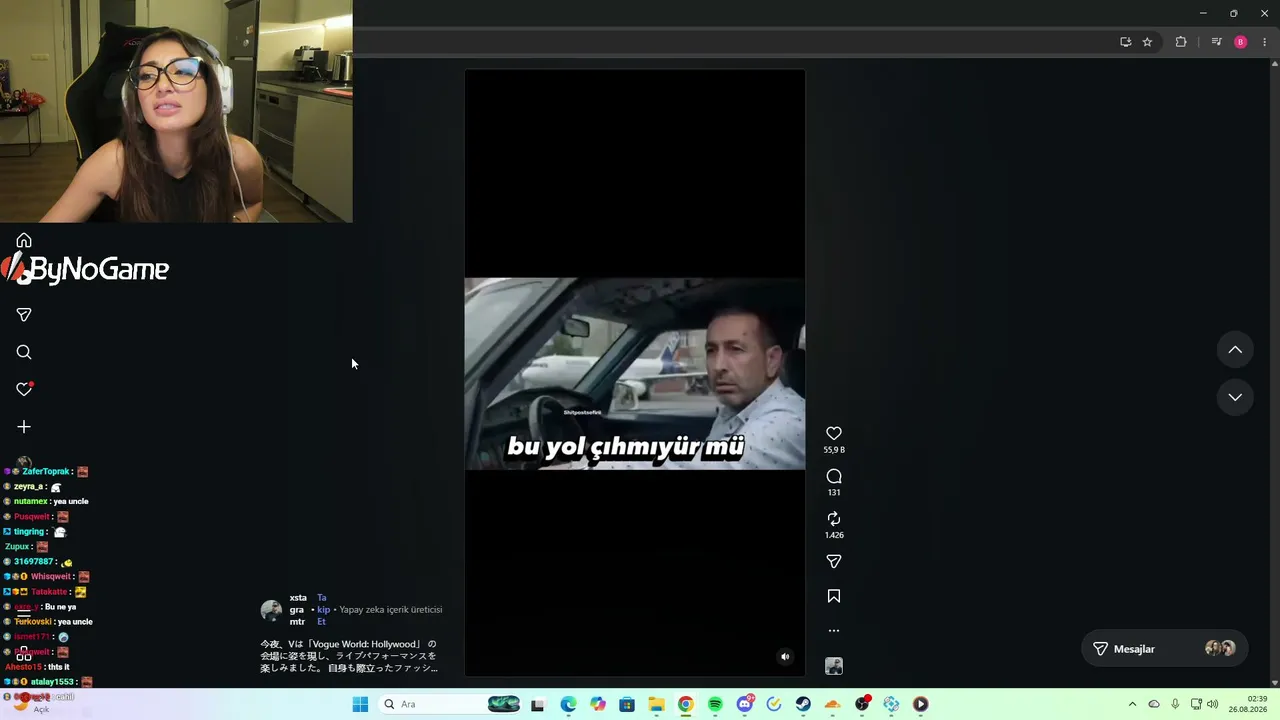The image size is (1280, 720).
Task: Open Chrome extensions puzzle icon
Action: point(1181,42)
